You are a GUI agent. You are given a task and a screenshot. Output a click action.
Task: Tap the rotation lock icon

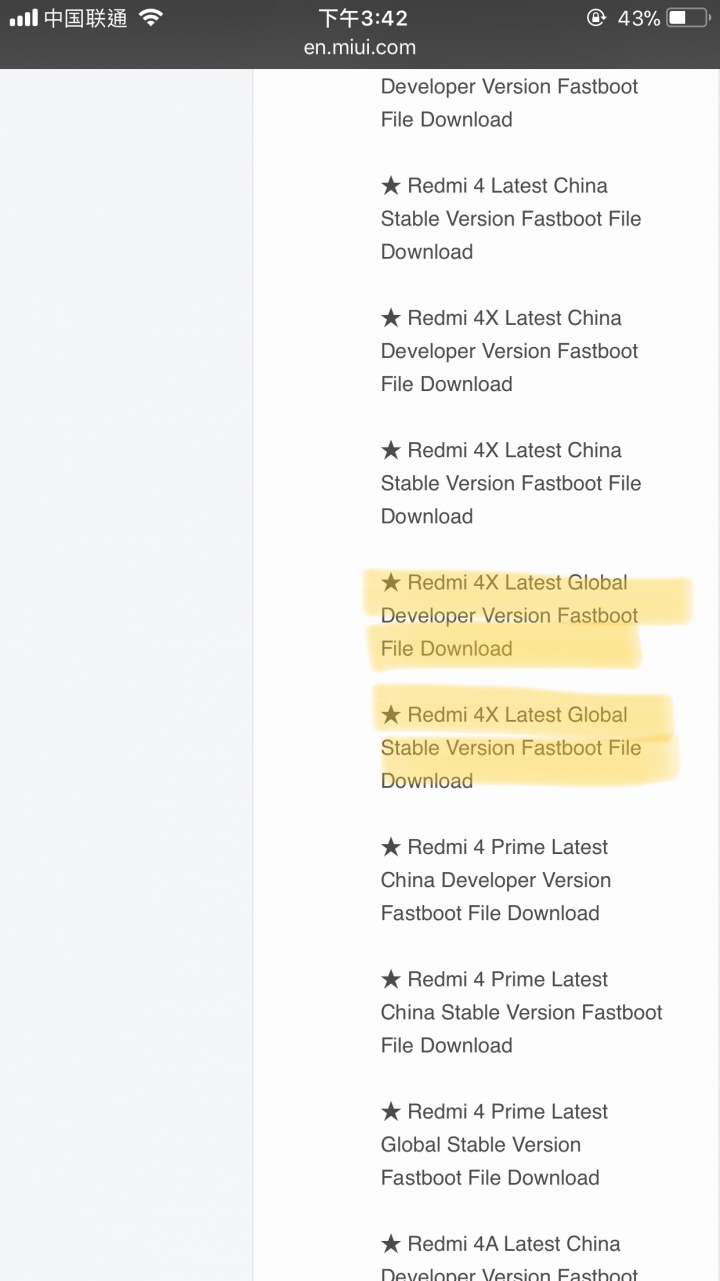click(596, 18)
